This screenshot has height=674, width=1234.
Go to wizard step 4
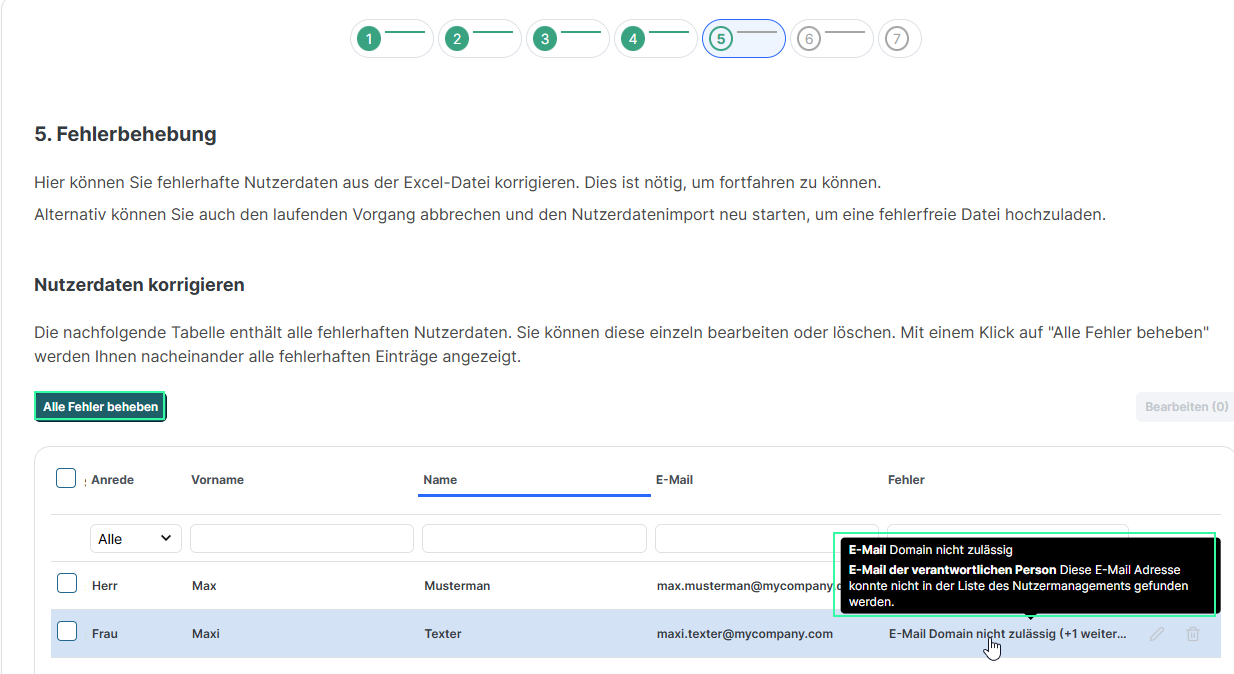click(633, 39)
